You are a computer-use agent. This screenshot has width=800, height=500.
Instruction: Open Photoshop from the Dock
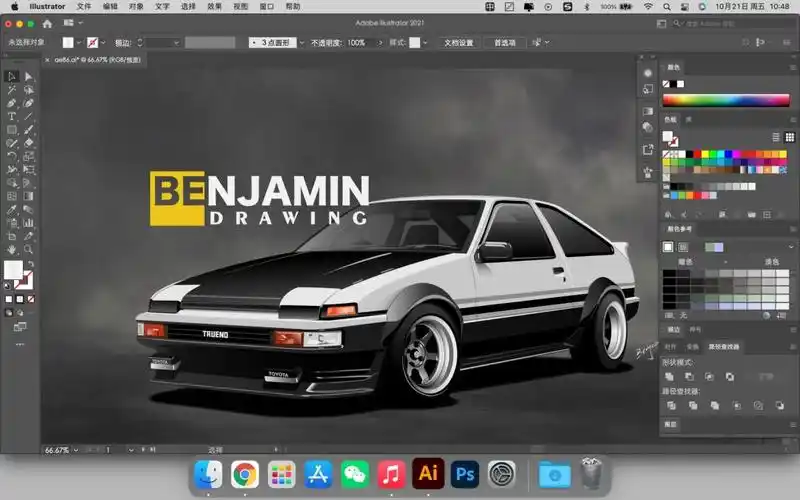click(x=464, y=473)
